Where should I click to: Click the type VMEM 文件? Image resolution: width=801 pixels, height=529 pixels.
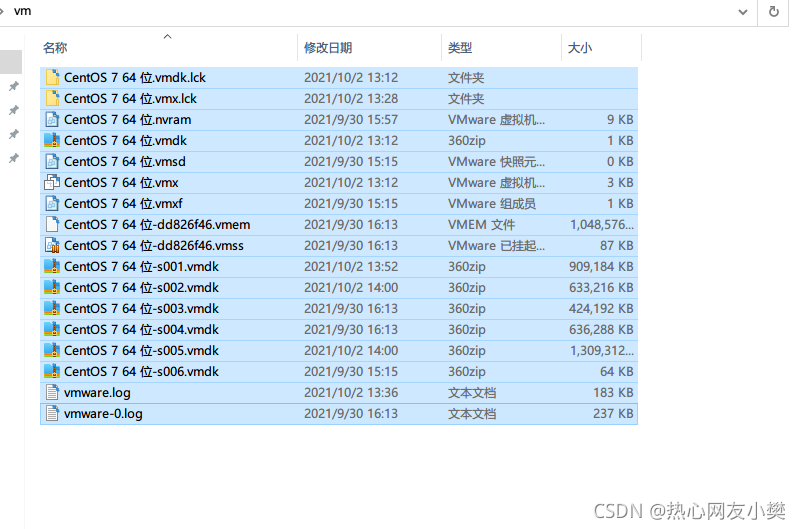pos(481,225)
